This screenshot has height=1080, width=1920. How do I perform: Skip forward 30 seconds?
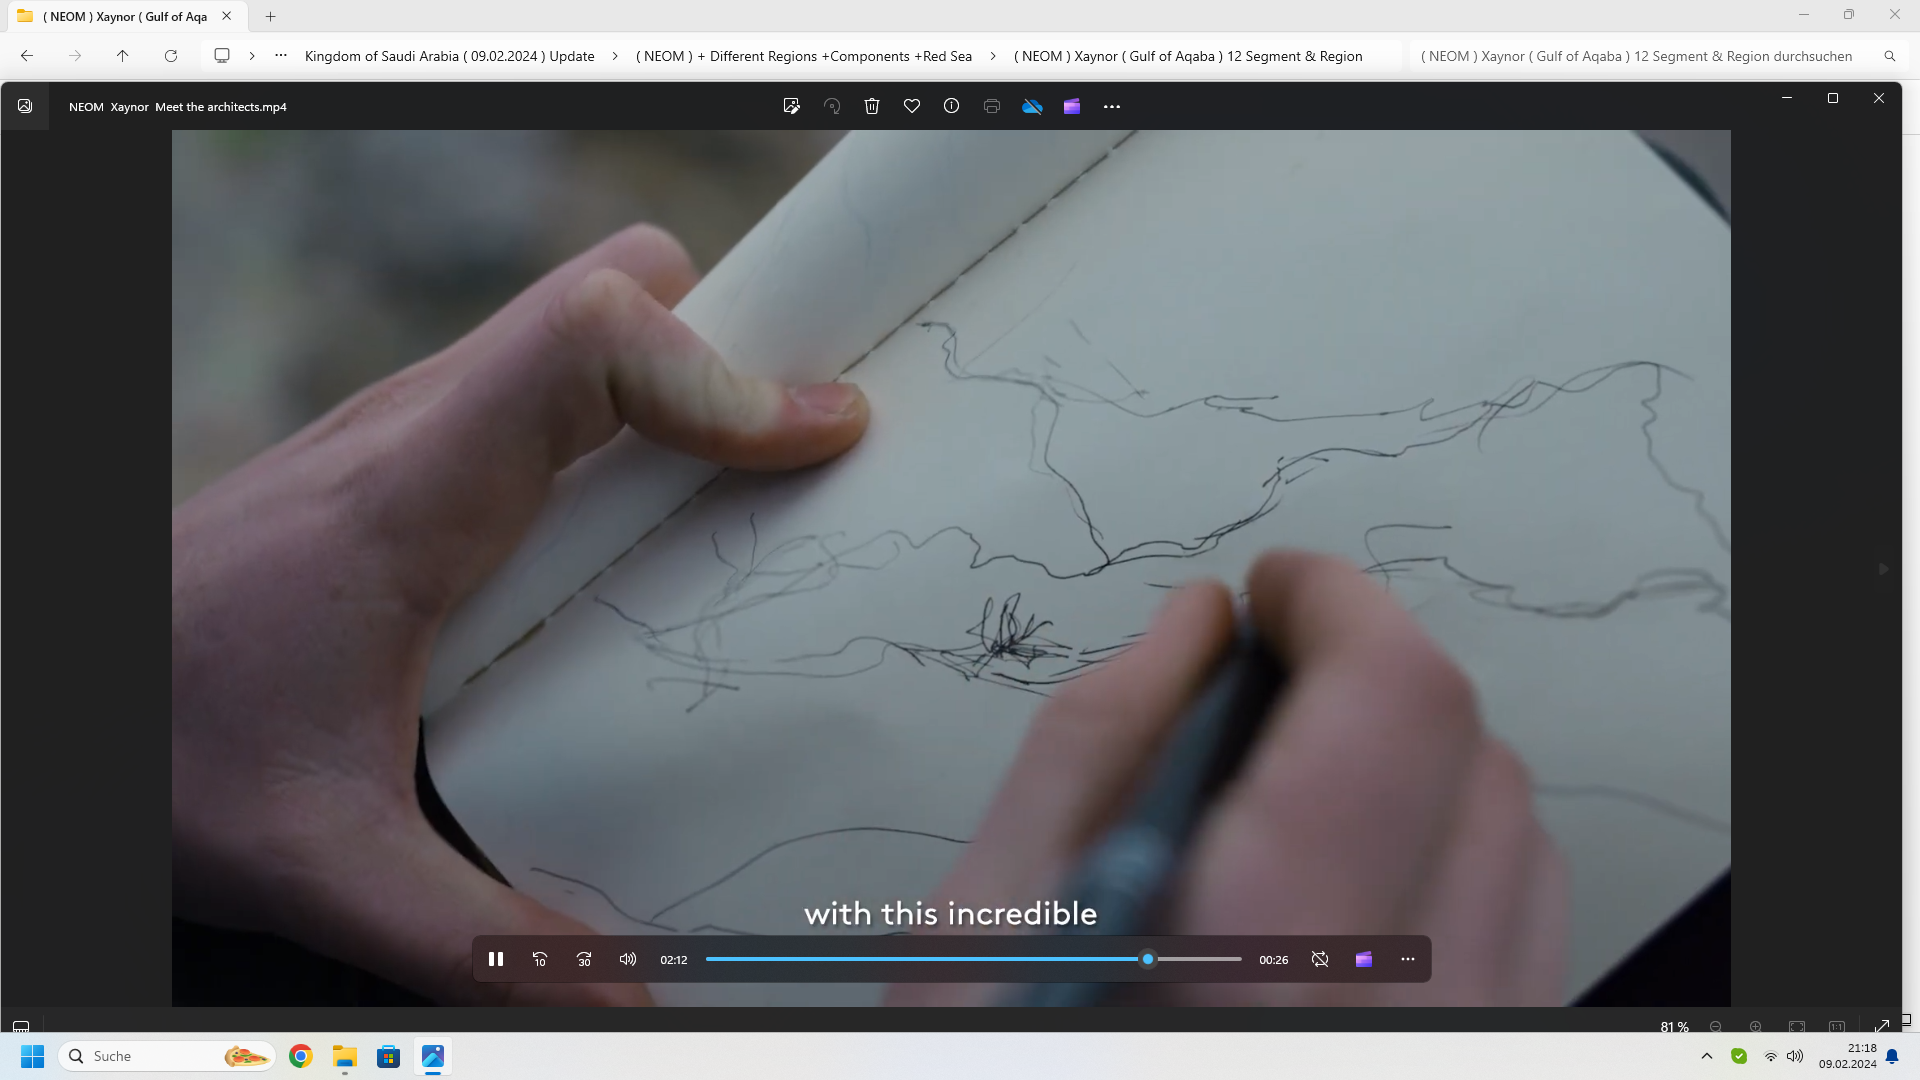tap(584, 959)
